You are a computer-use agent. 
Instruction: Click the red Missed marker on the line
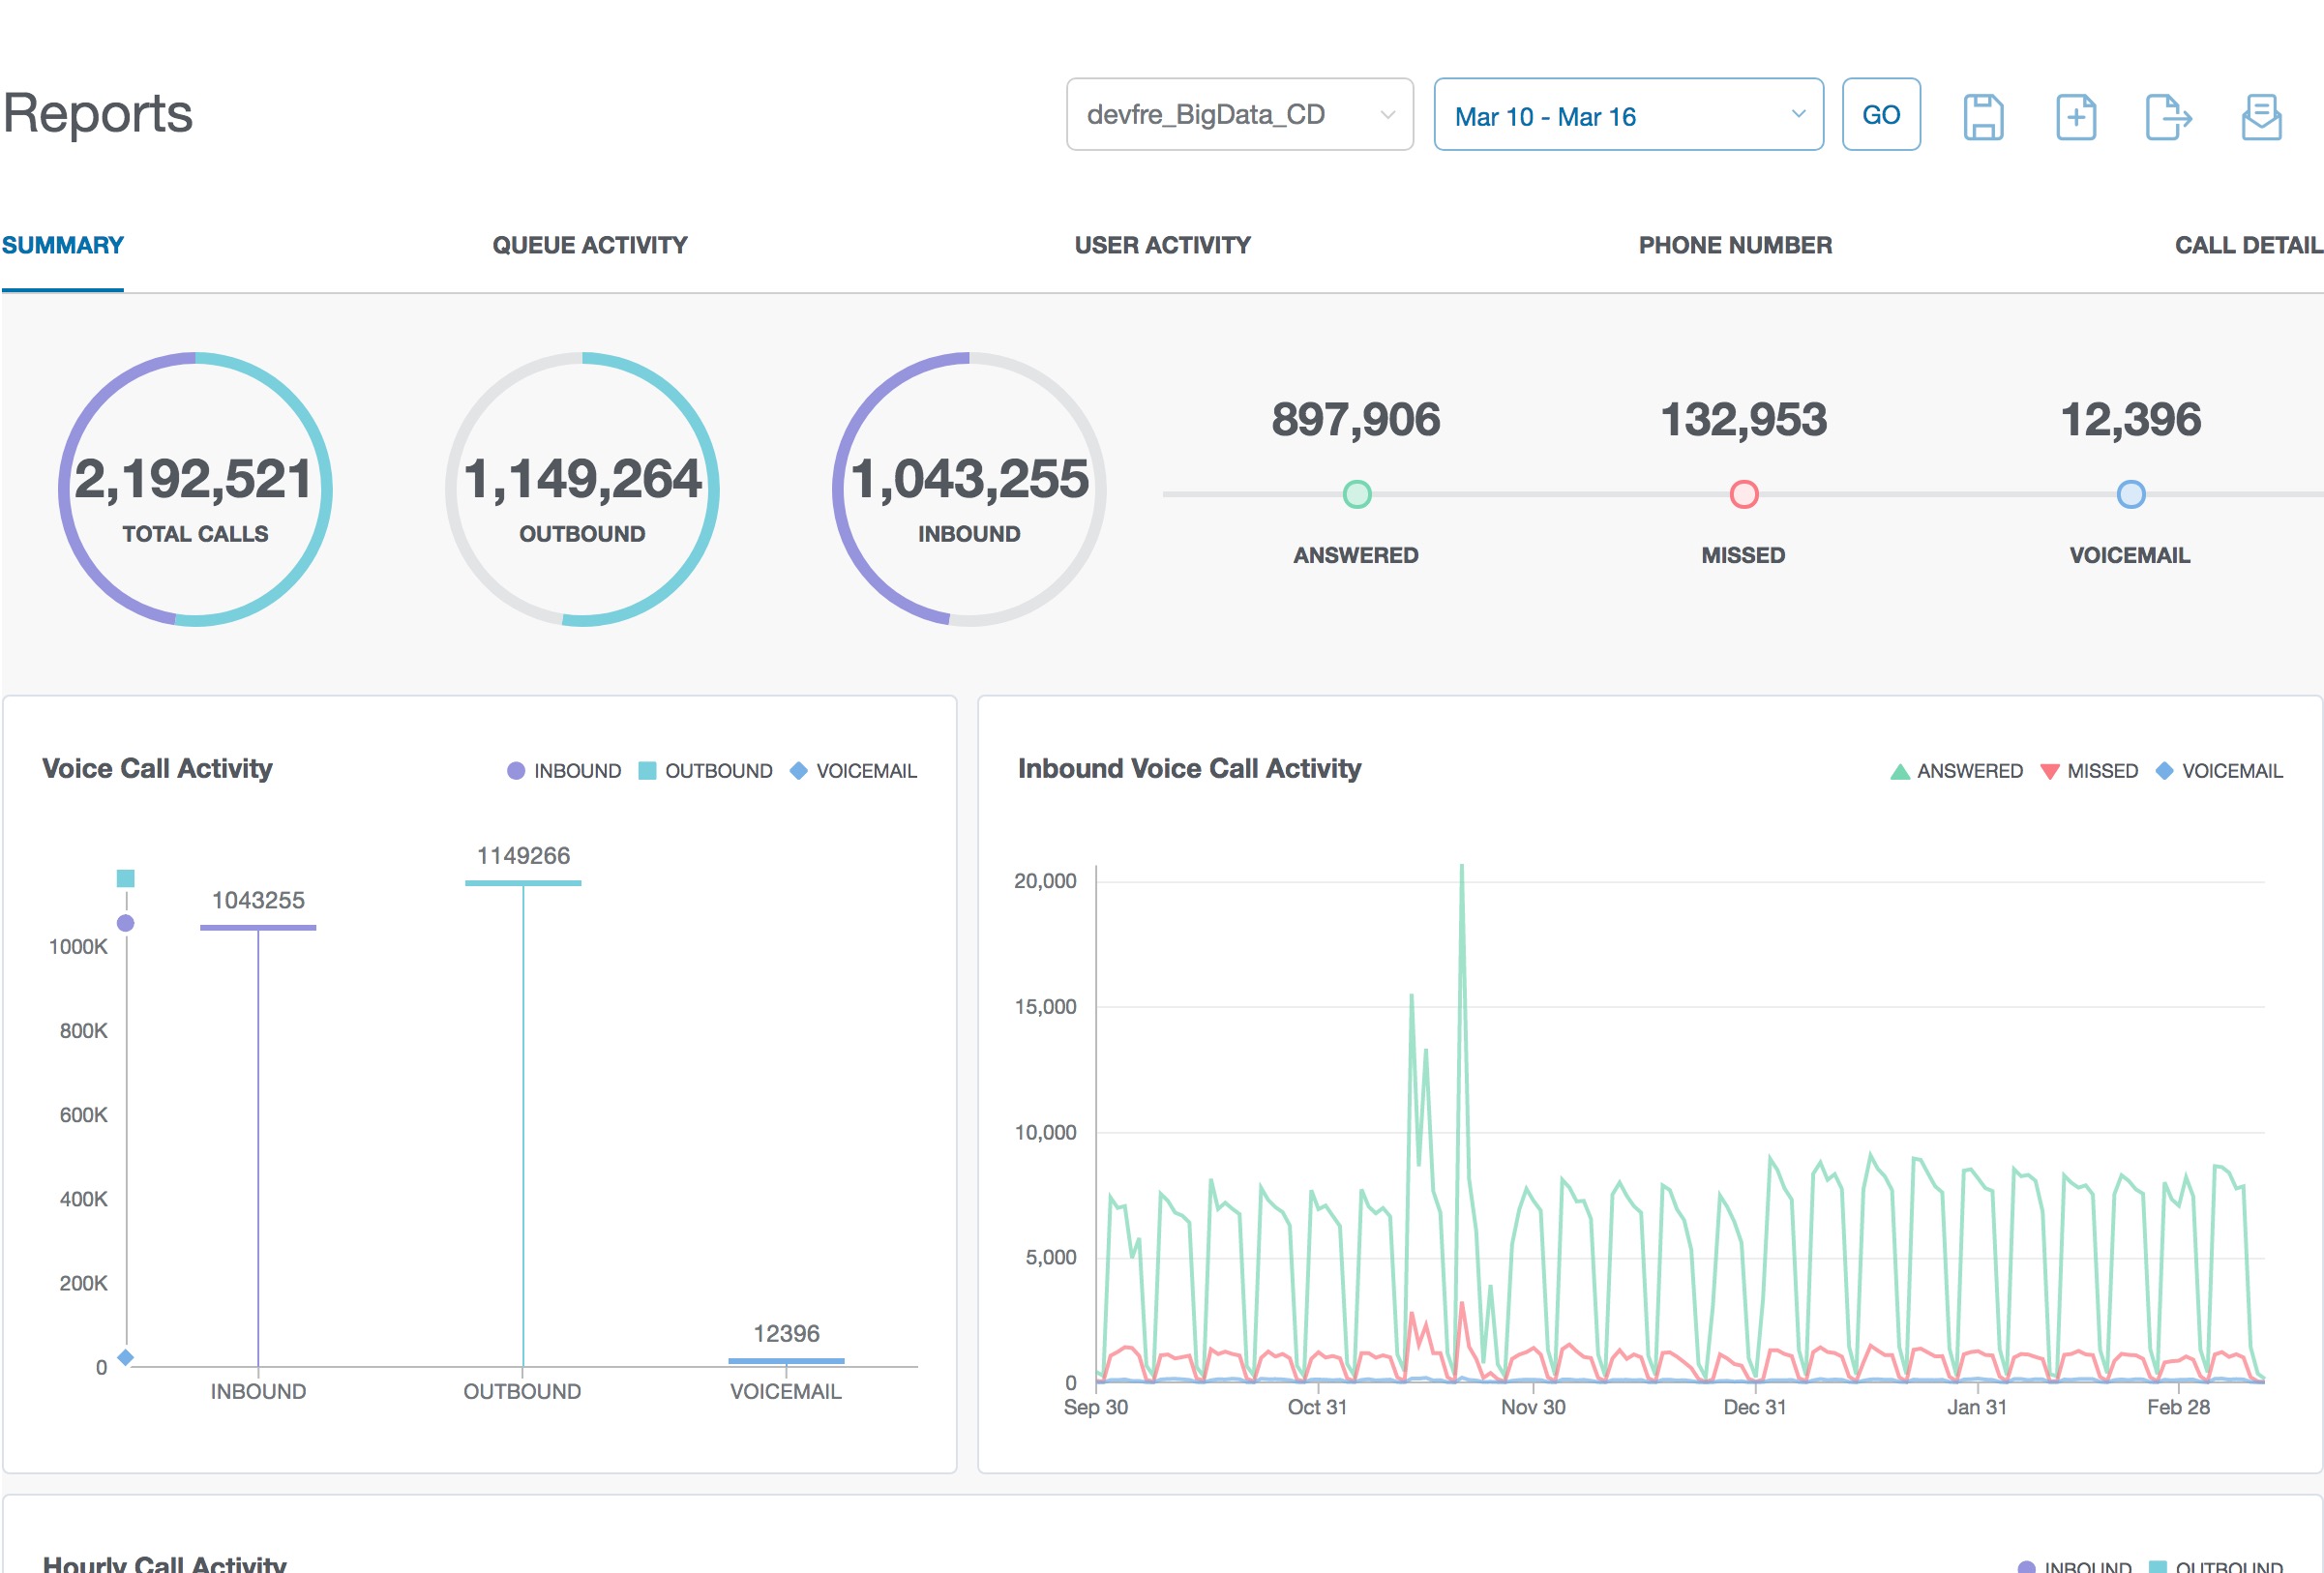tap(1743, 494)
